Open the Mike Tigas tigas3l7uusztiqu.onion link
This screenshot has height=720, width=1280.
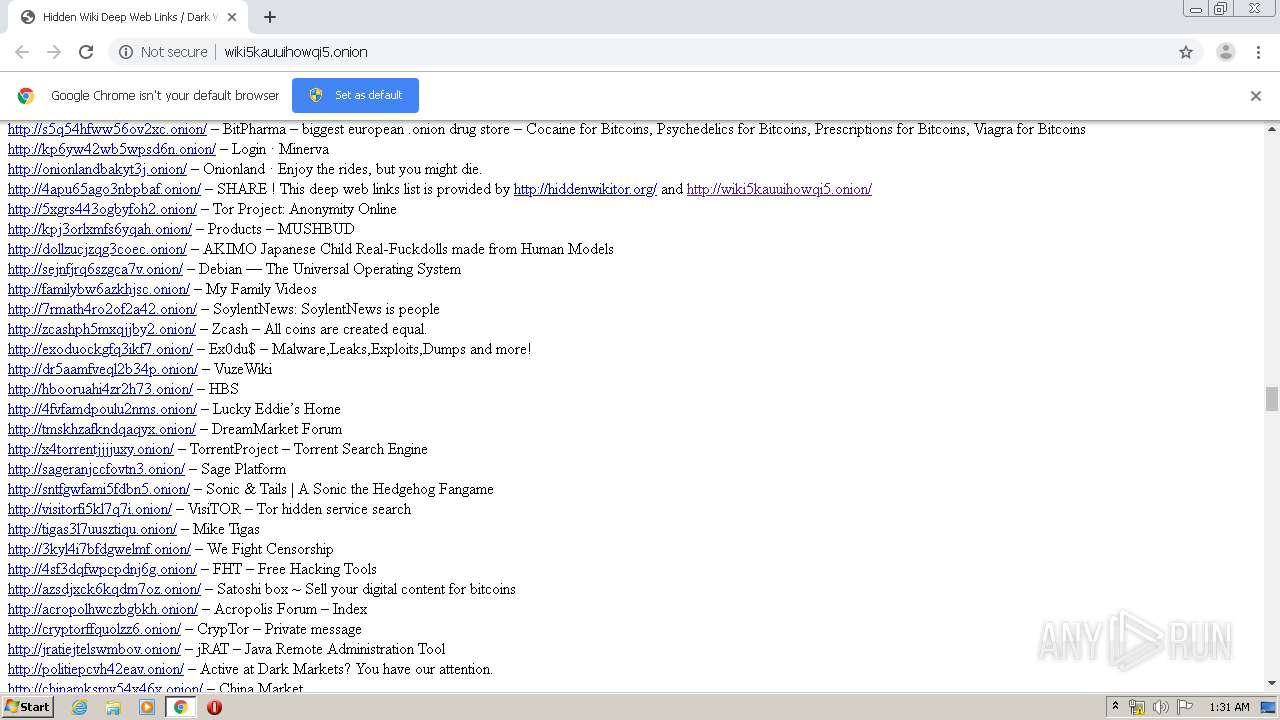click(92, 529)
